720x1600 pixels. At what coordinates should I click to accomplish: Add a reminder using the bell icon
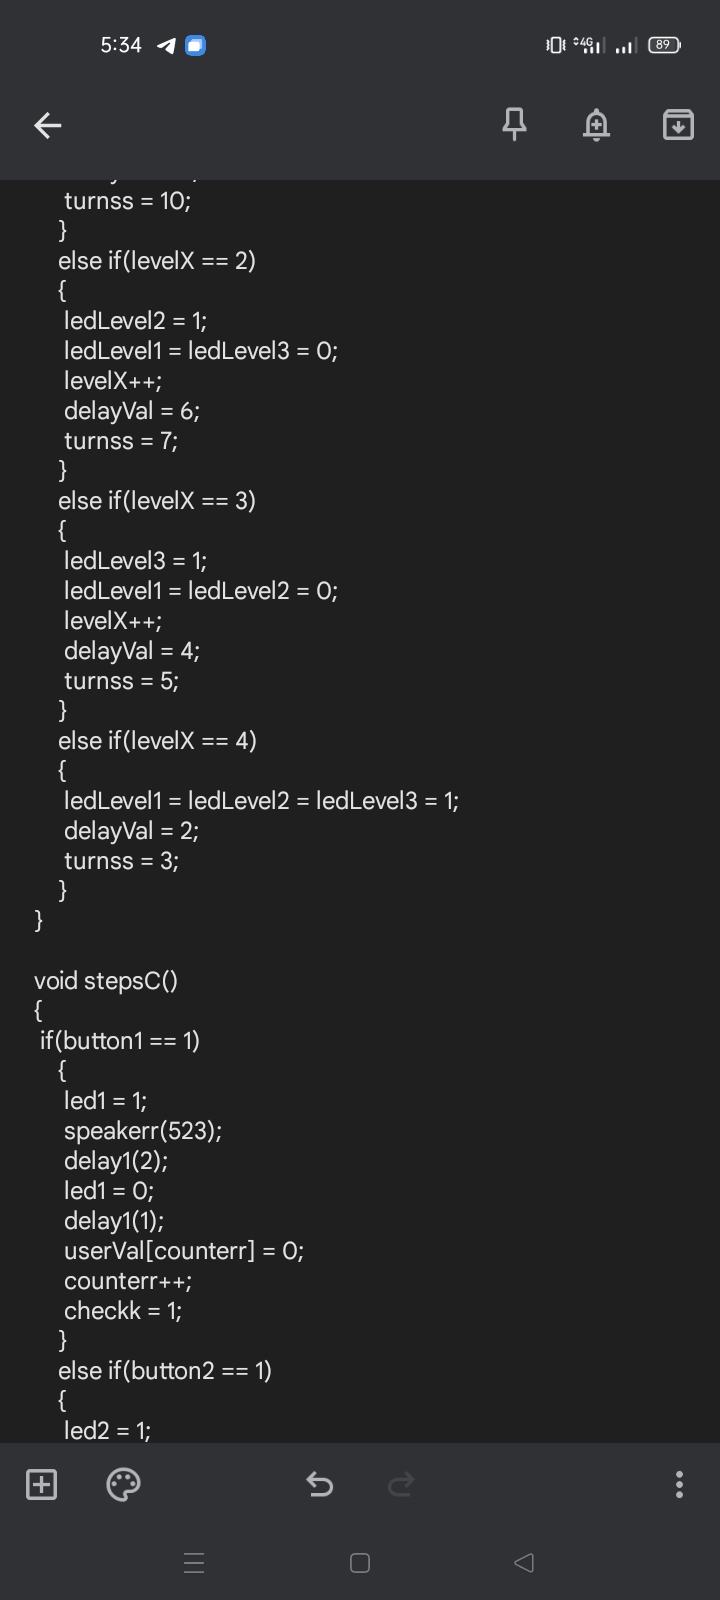coord(597,124)
